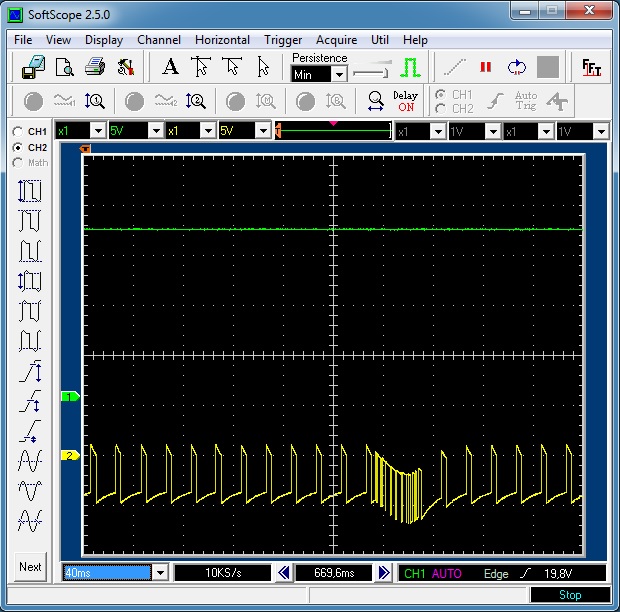
Task: Select CH2 trigger source radio in toolbar
Action: pos(440,108)
